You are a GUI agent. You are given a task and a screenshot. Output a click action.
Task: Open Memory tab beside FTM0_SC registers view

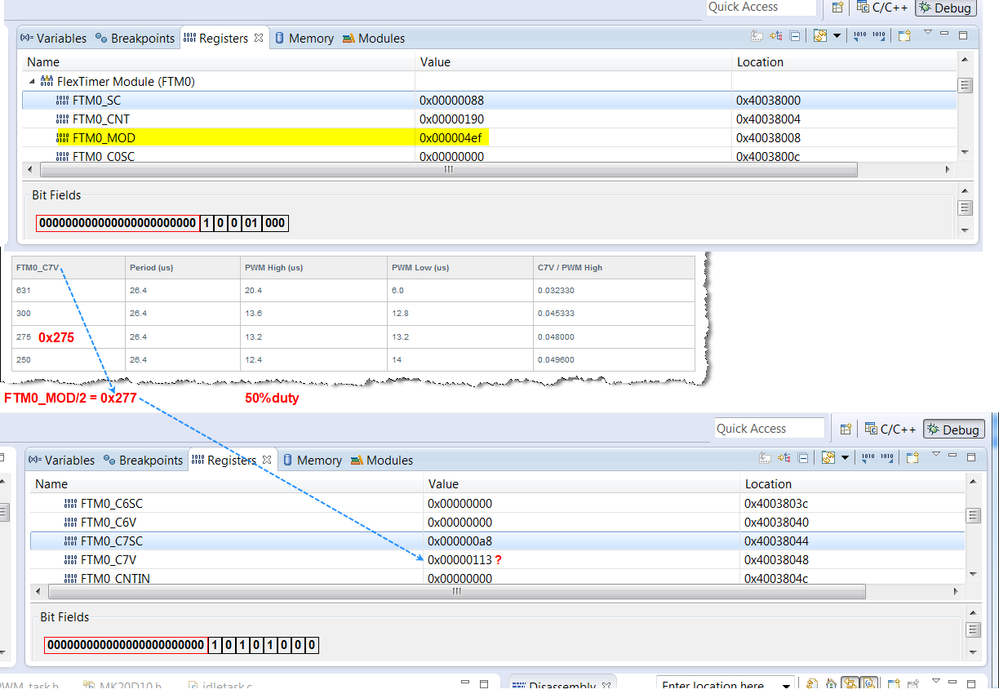[305, 38]
